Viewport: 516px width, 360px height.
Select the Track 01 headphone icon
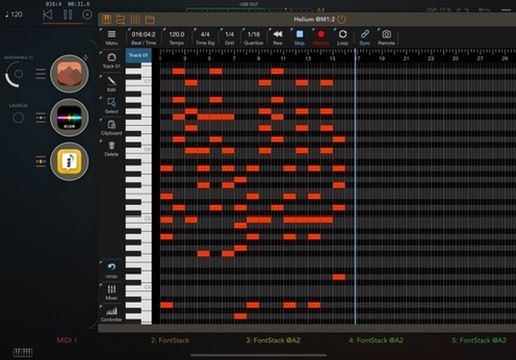(x=111, y=60)
